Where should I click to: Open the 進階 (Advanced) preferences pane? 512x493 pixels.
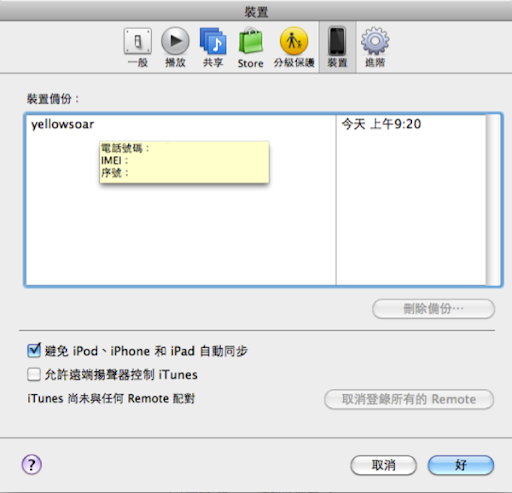(375, 47)
